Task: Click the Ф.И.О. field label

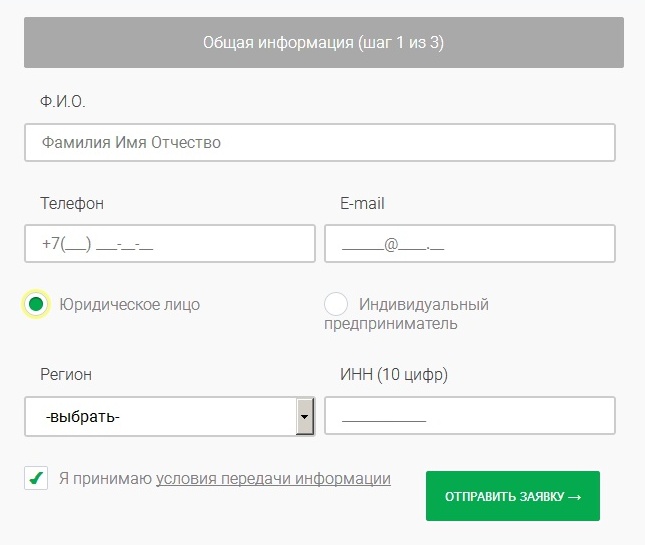Action: point(63,102)
